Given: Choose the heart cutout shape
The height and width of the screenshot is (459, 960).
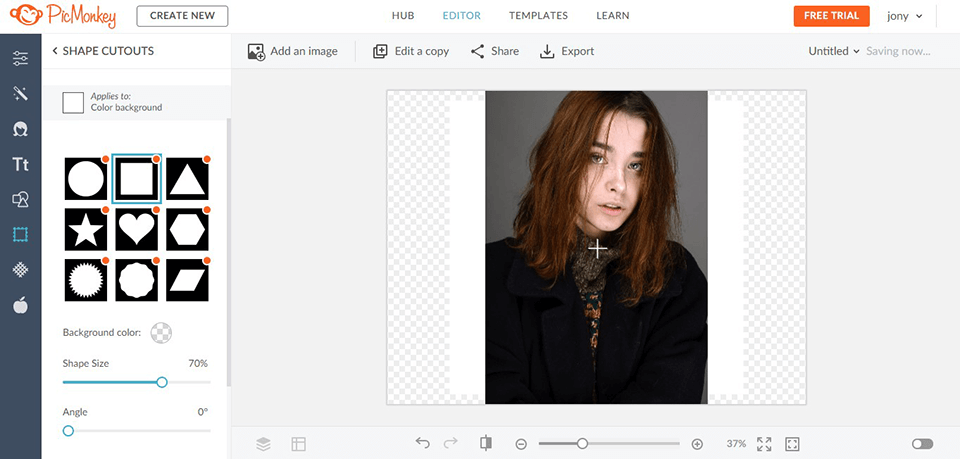Looking at the screenshot, I should tap(137, 230).
